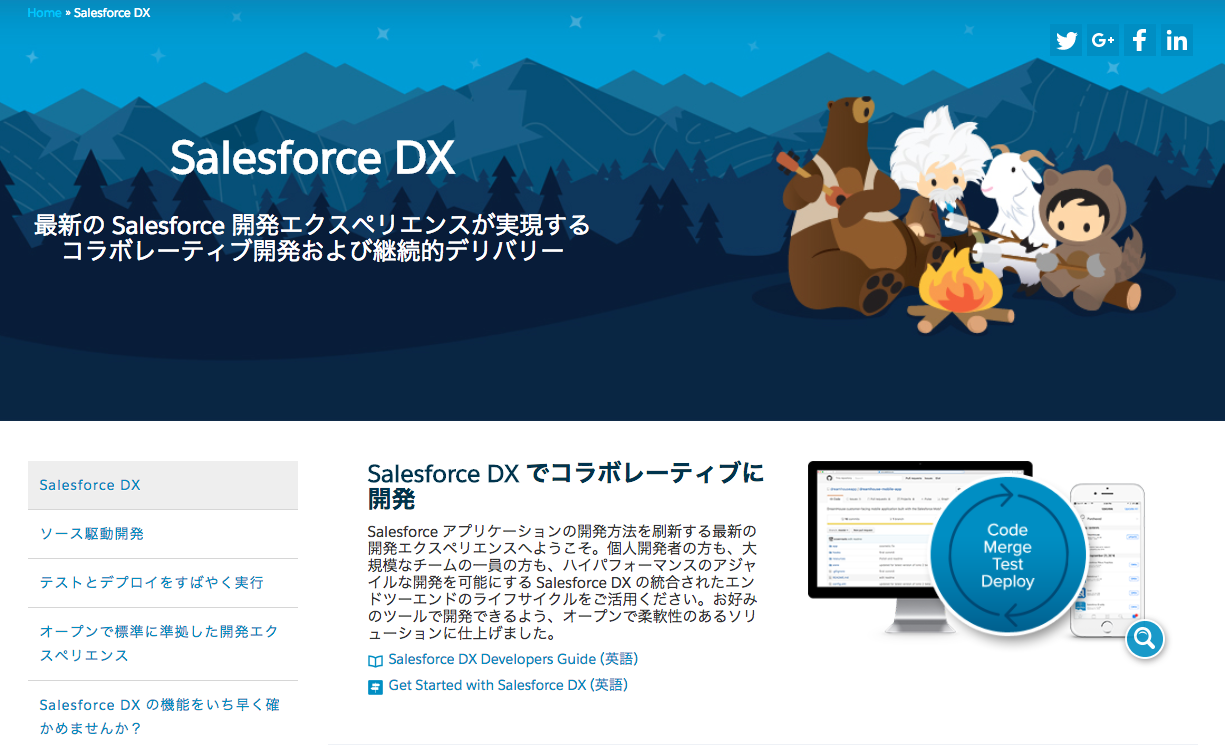Screen dimensions: 1225x745
Task: Open Salesforce DX Developers Guide (英語) link
Action: pyautogui.click(x=513, y=659)
